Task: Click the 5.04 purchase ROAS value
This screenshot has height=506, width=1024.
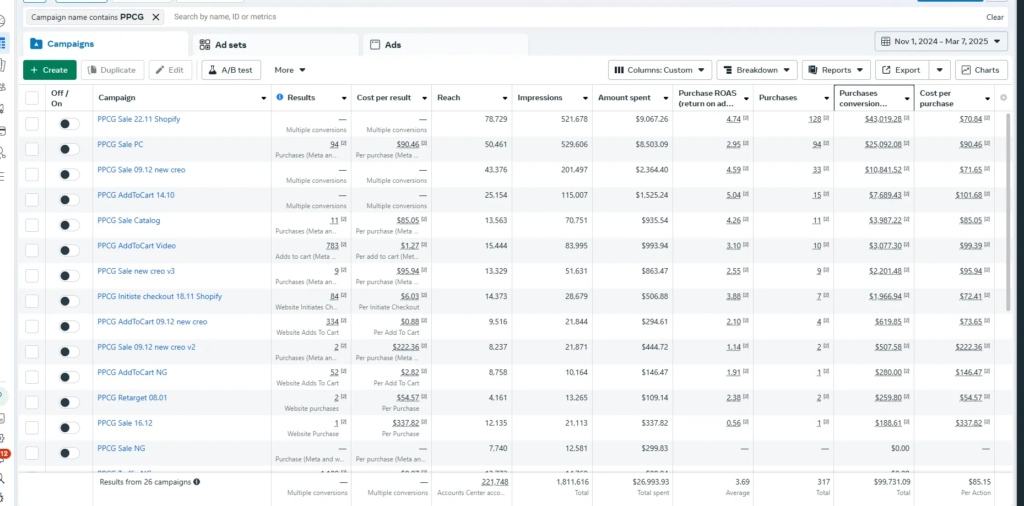Action: coord(733,195)
